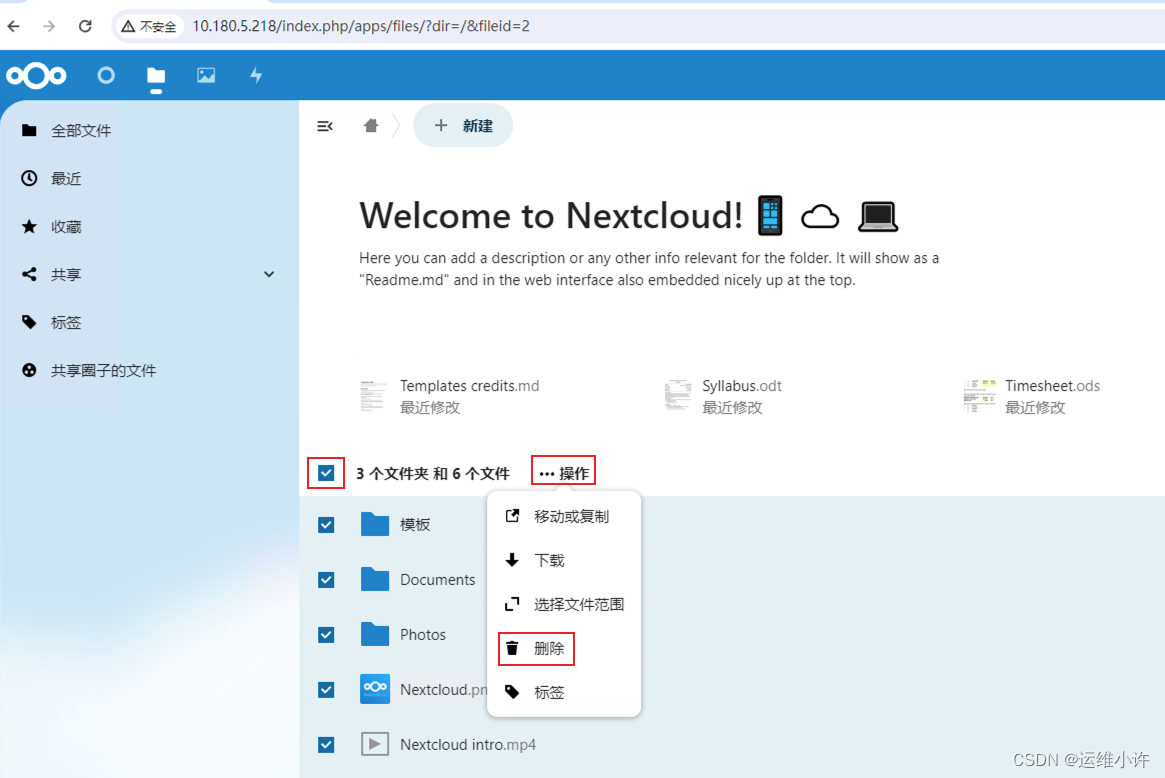
Task: Click the browser address bar URL
Action: [361, 26]
